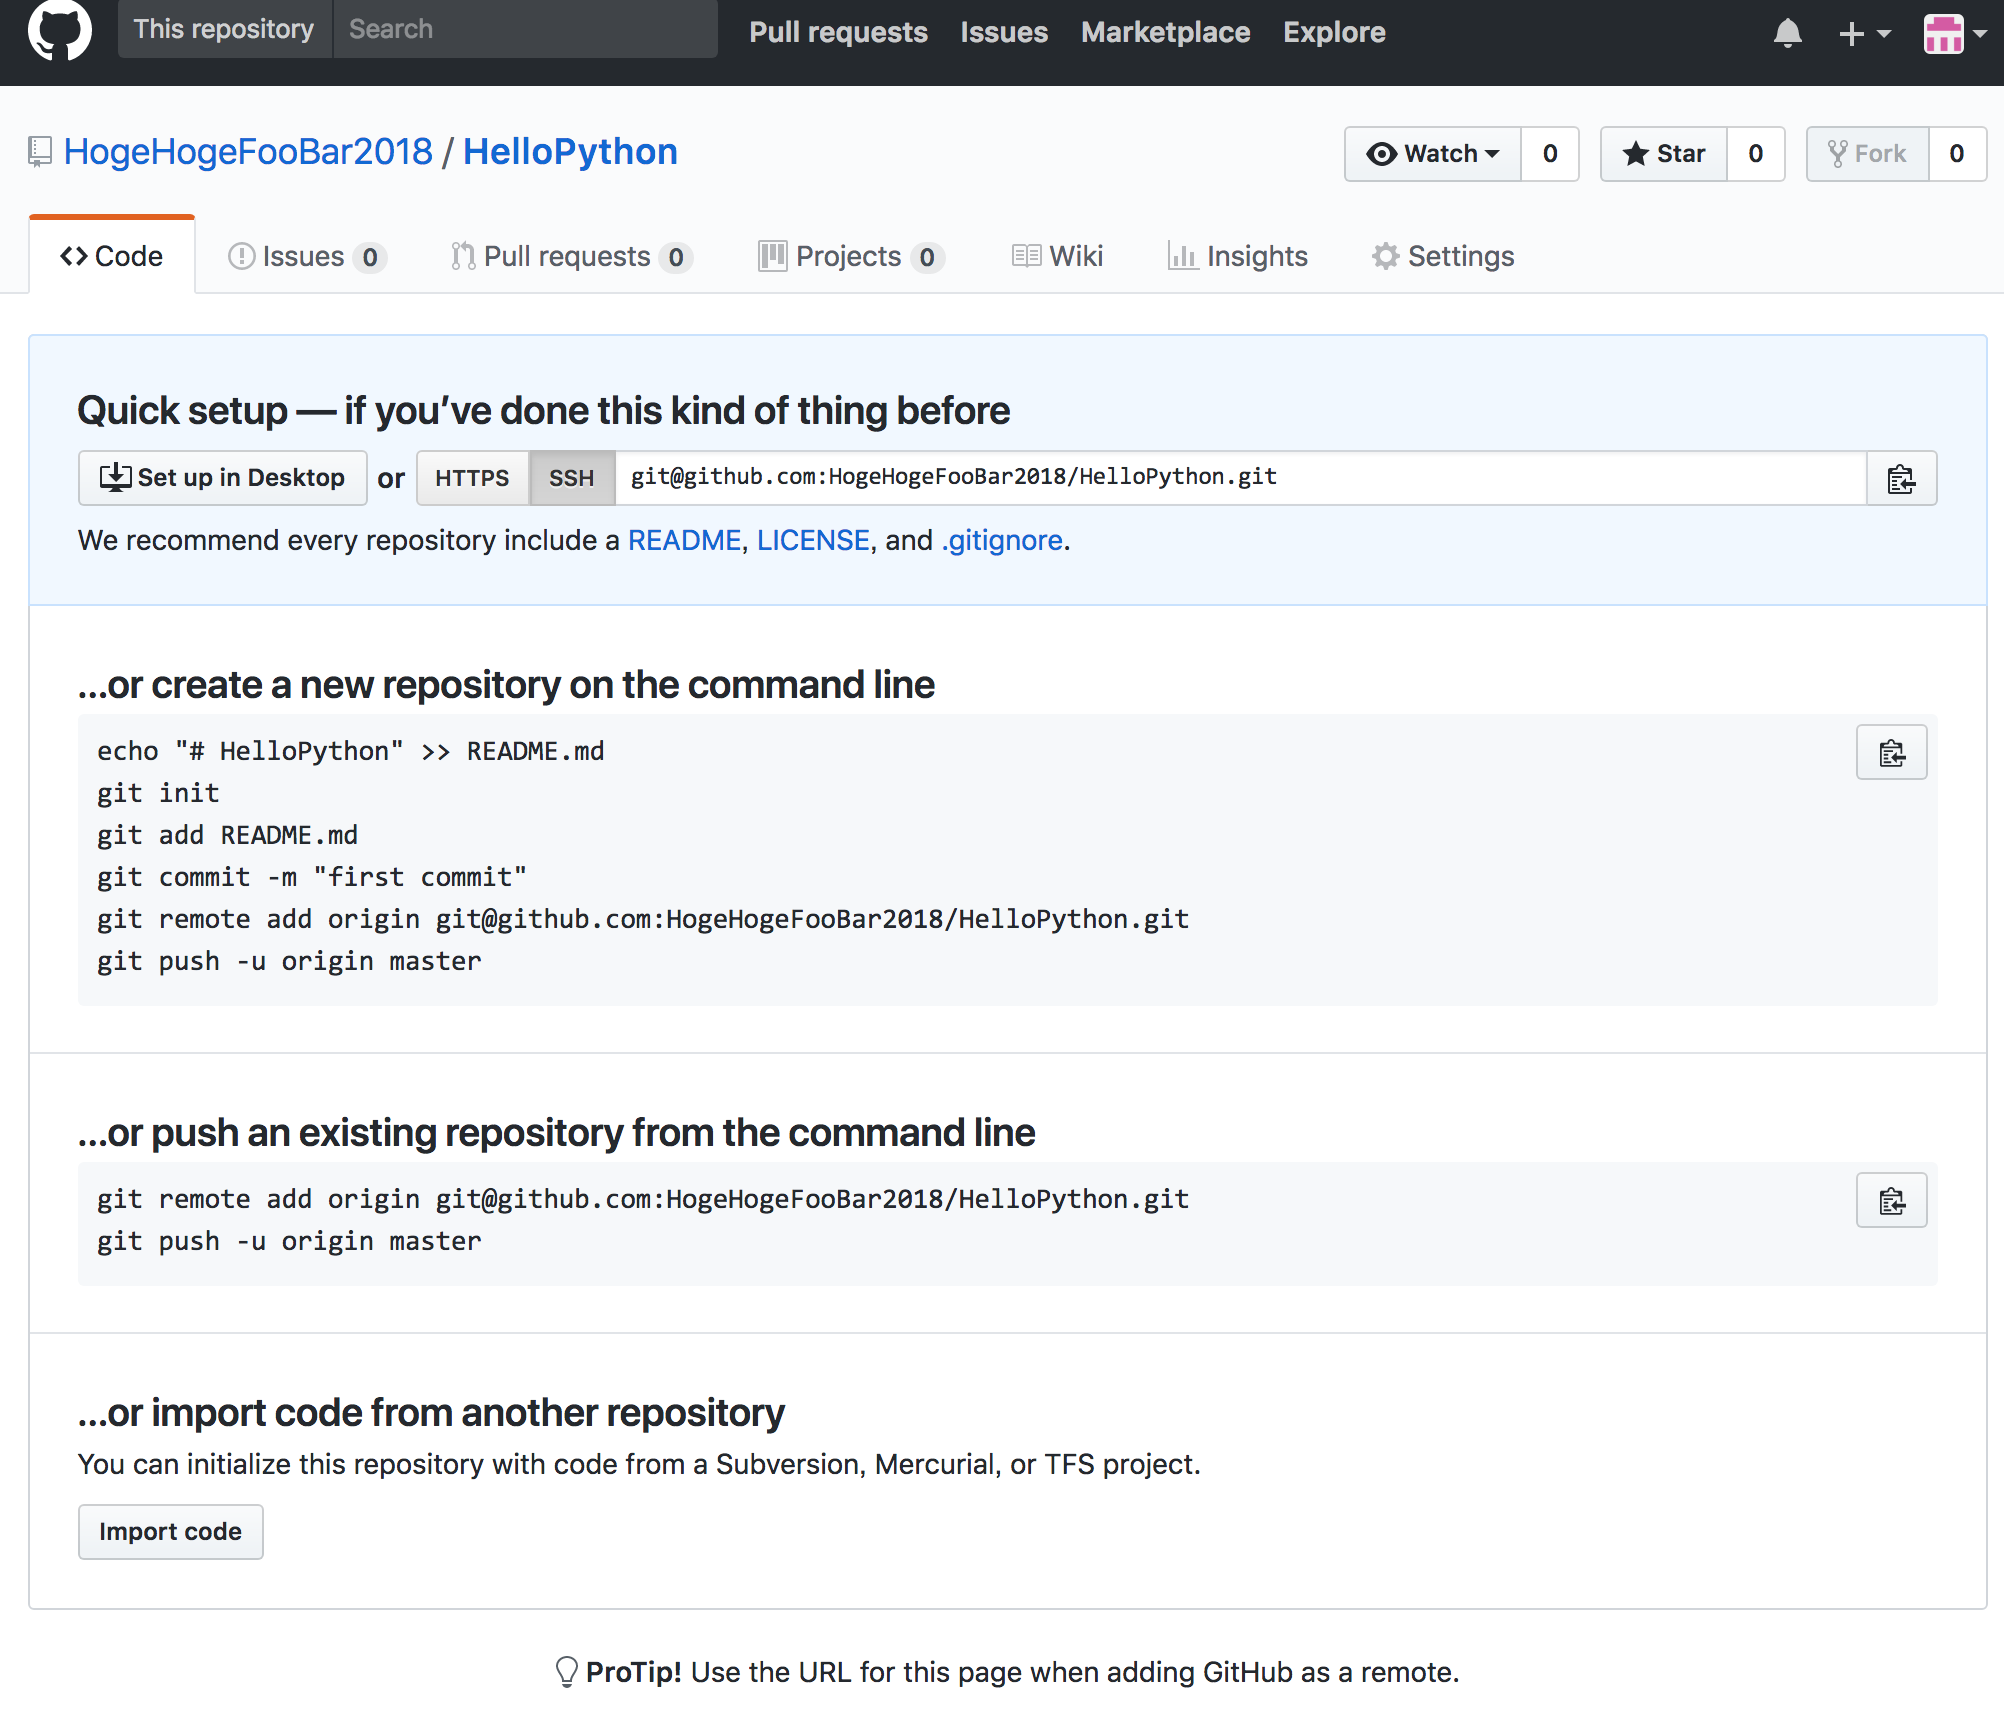Copy the push existing repository commands
Image resolution: width=2004 pixels, height=1724 pixels.
[x=1891, y=1200]
